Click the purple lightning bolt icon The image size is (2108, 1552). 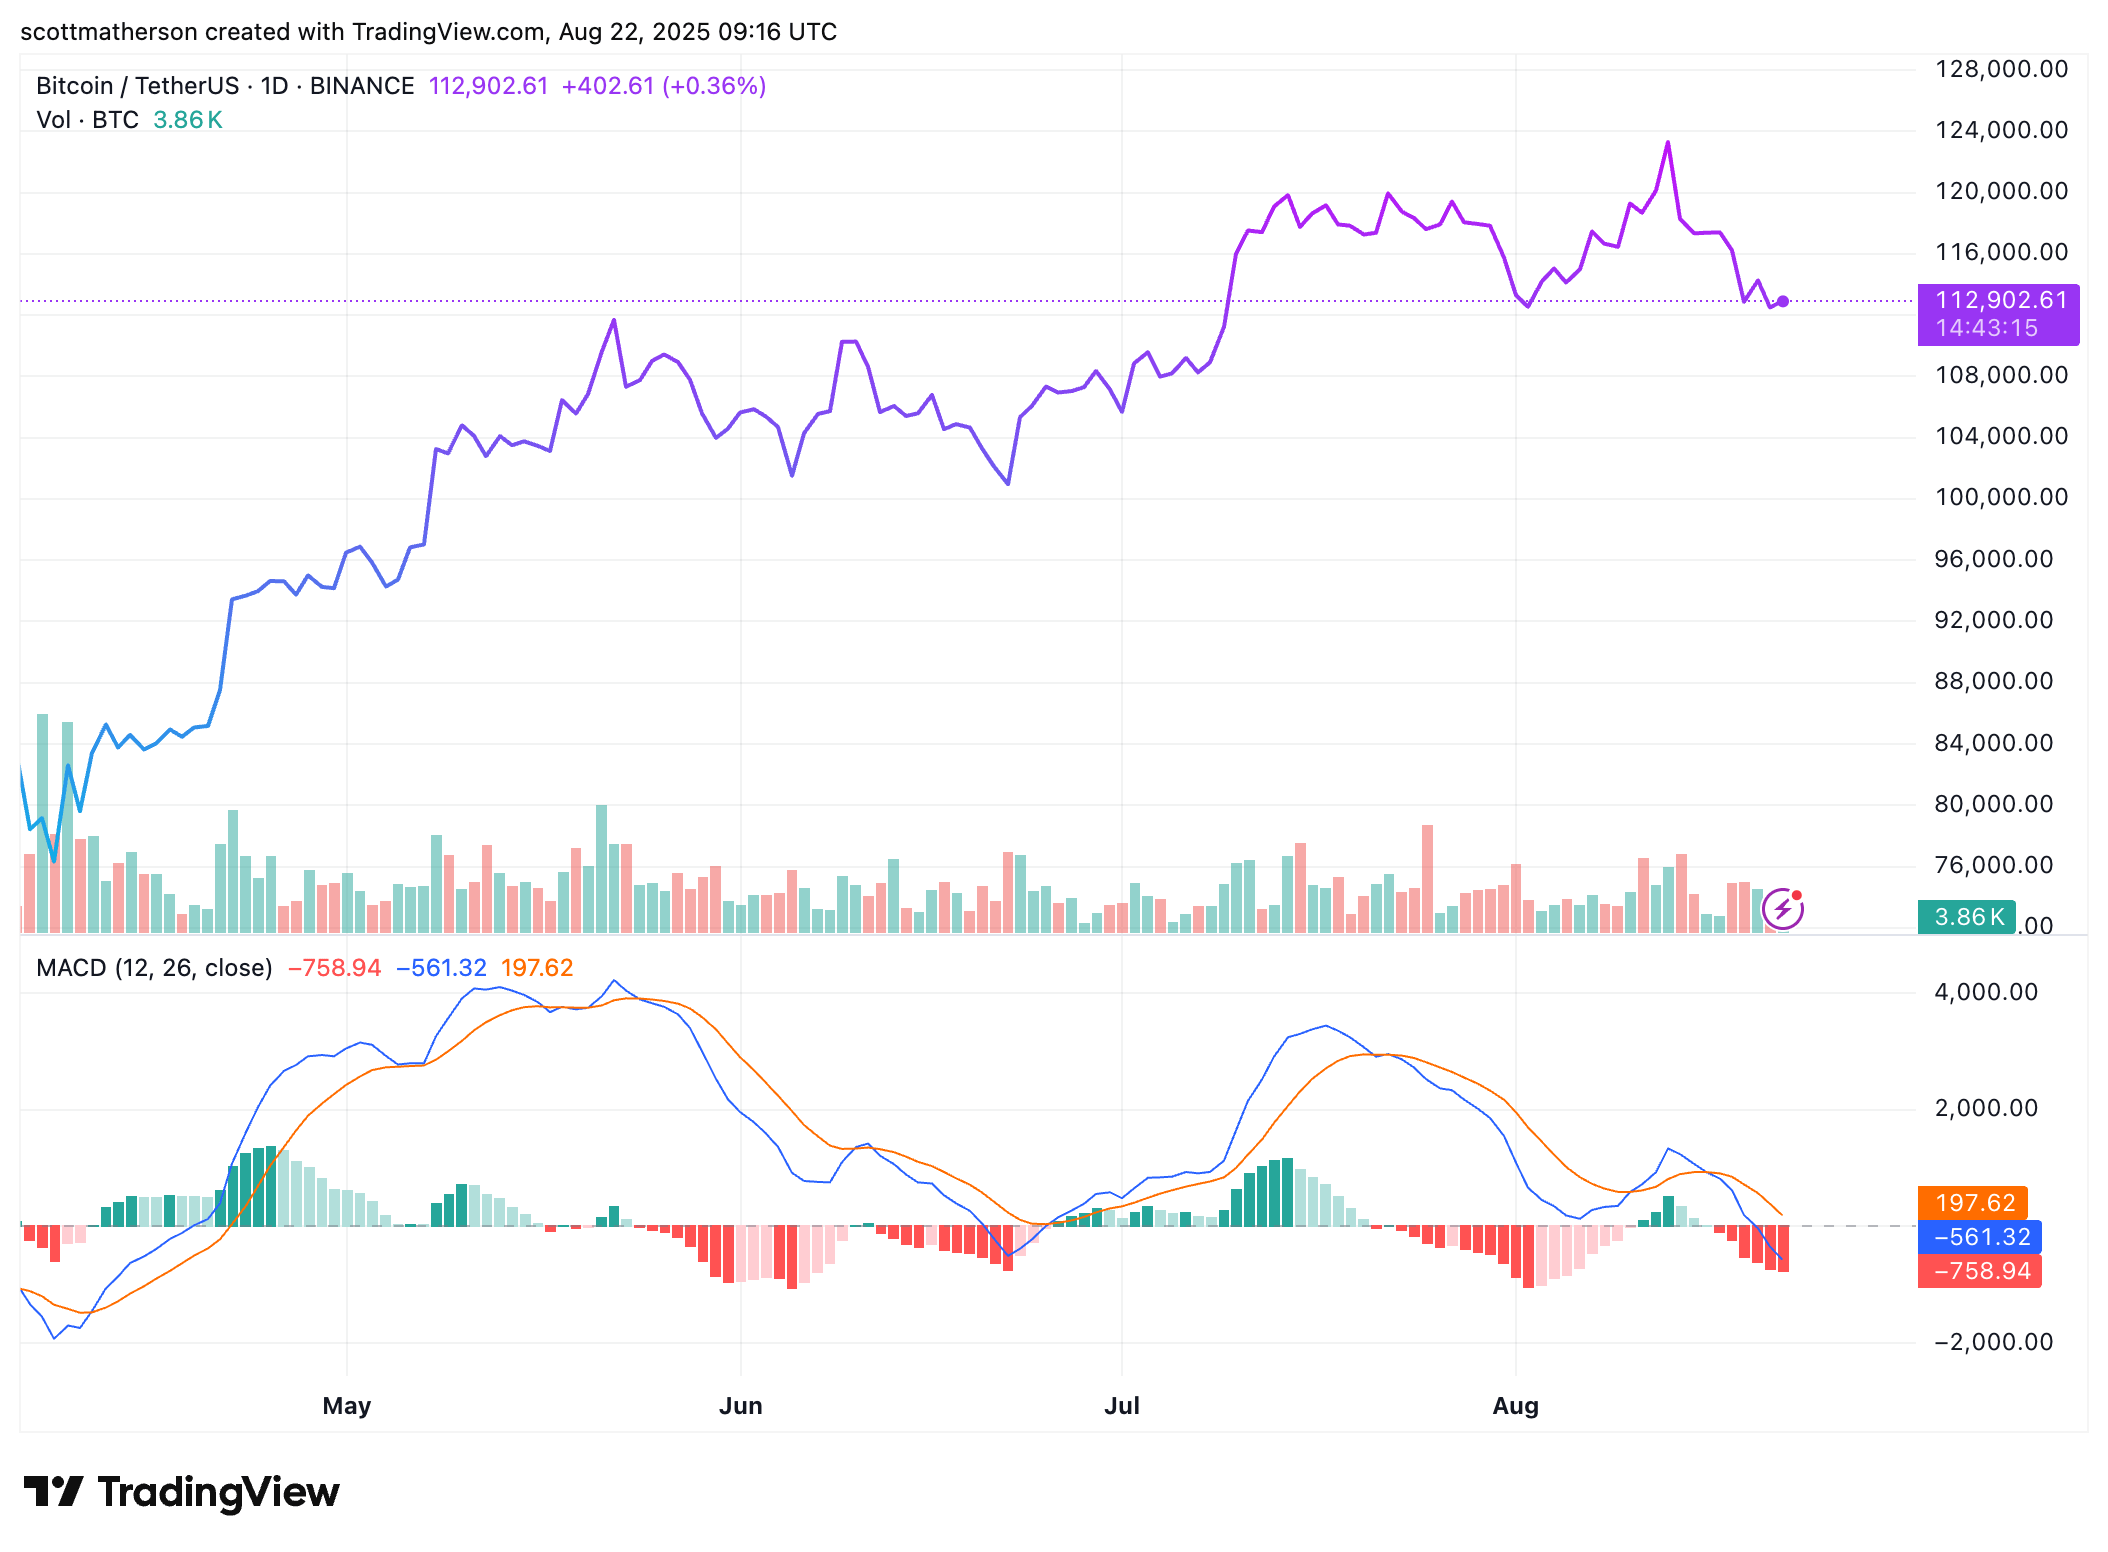tap(1782, 910)
